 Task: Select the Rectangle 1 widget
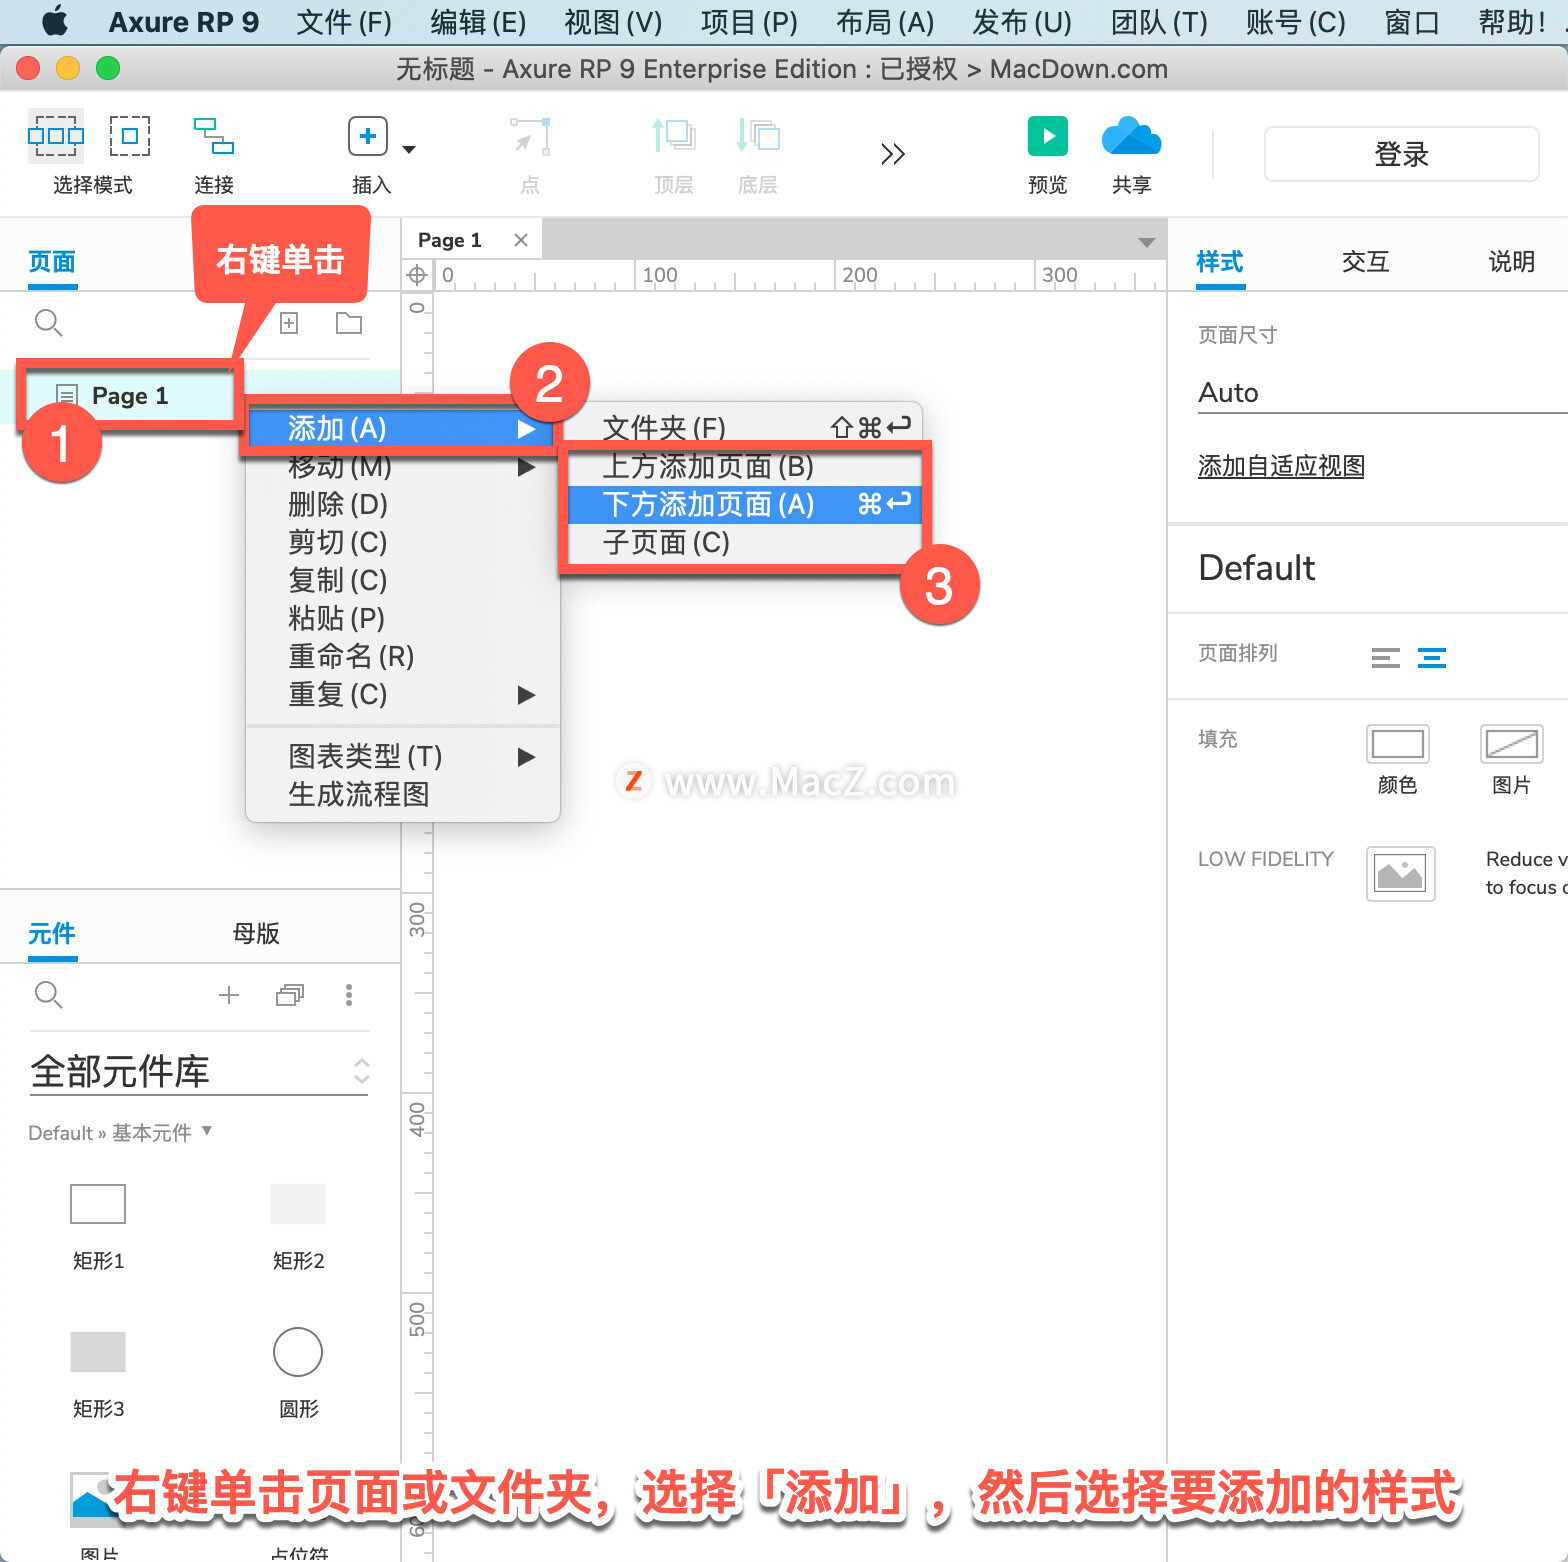coord(98,1204)
